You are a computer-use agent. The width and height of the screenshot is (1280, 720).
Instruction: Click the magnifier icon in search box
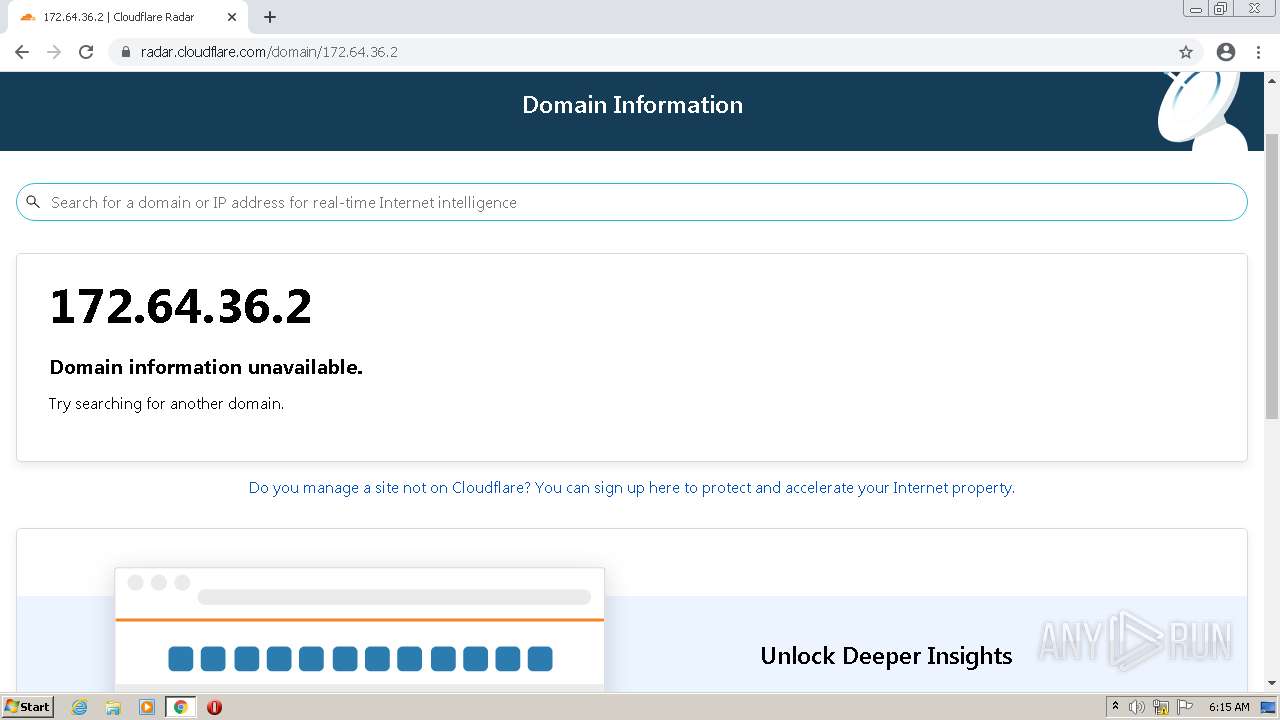tap(33, 202)
